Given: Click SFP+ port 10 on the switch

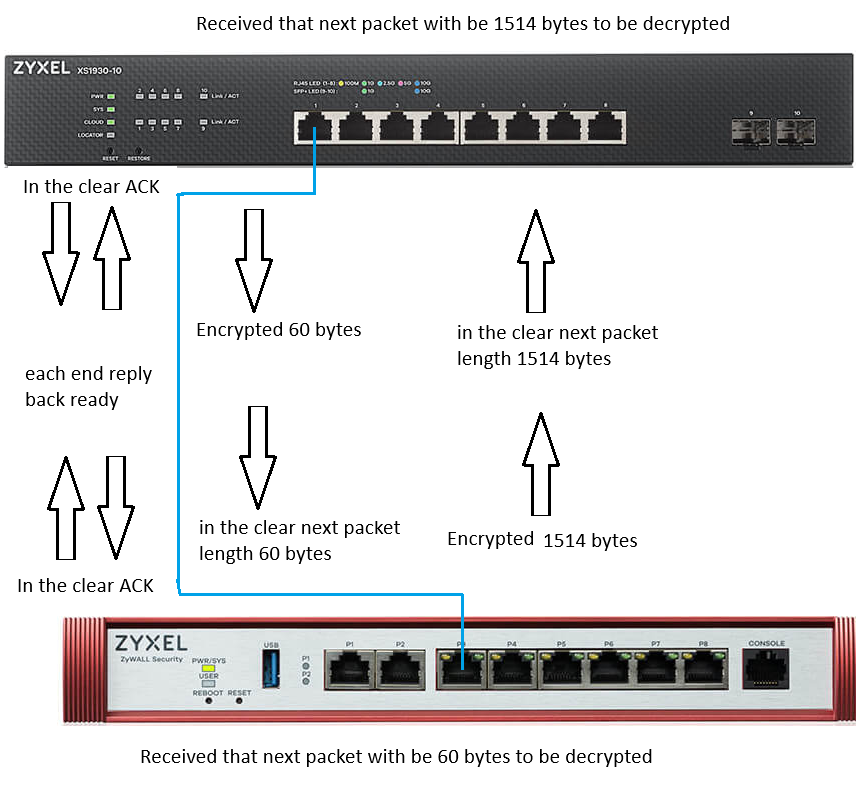Looking at the screenshot, I should [796, 132].
